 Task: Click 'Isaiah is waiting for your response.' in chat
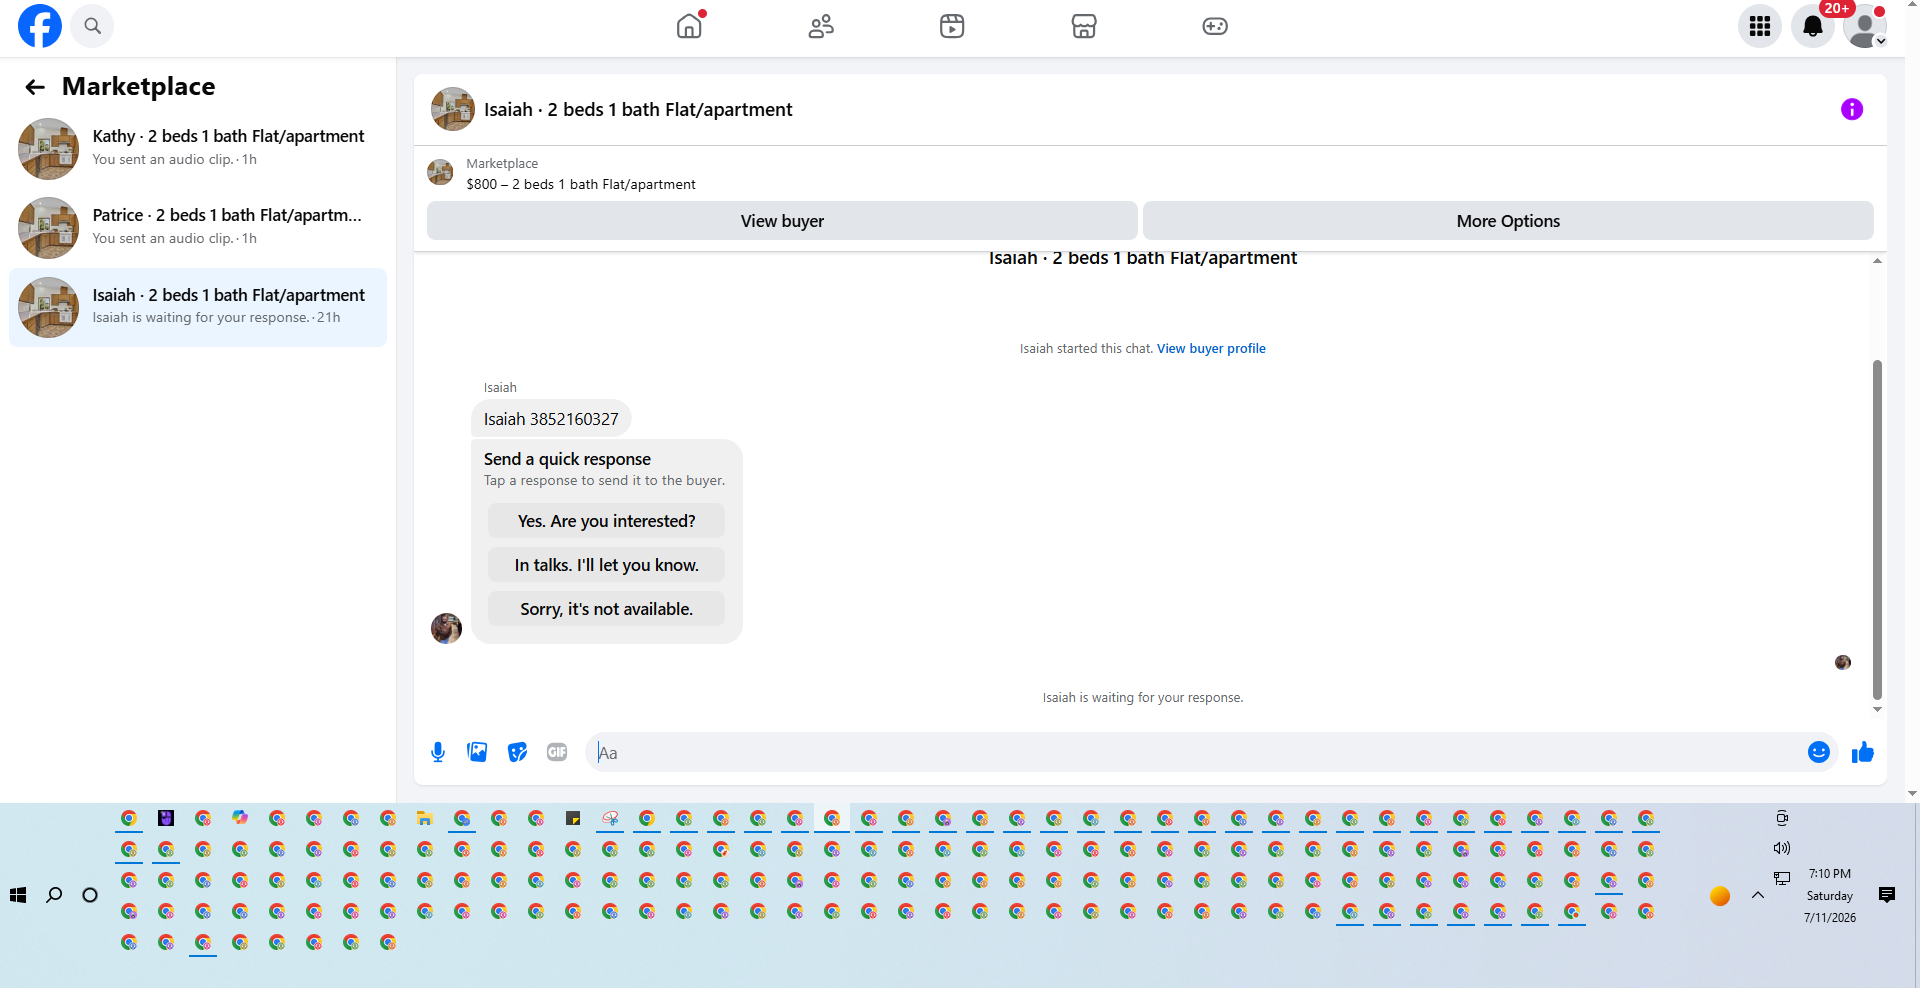click(x=1143, y=698)
